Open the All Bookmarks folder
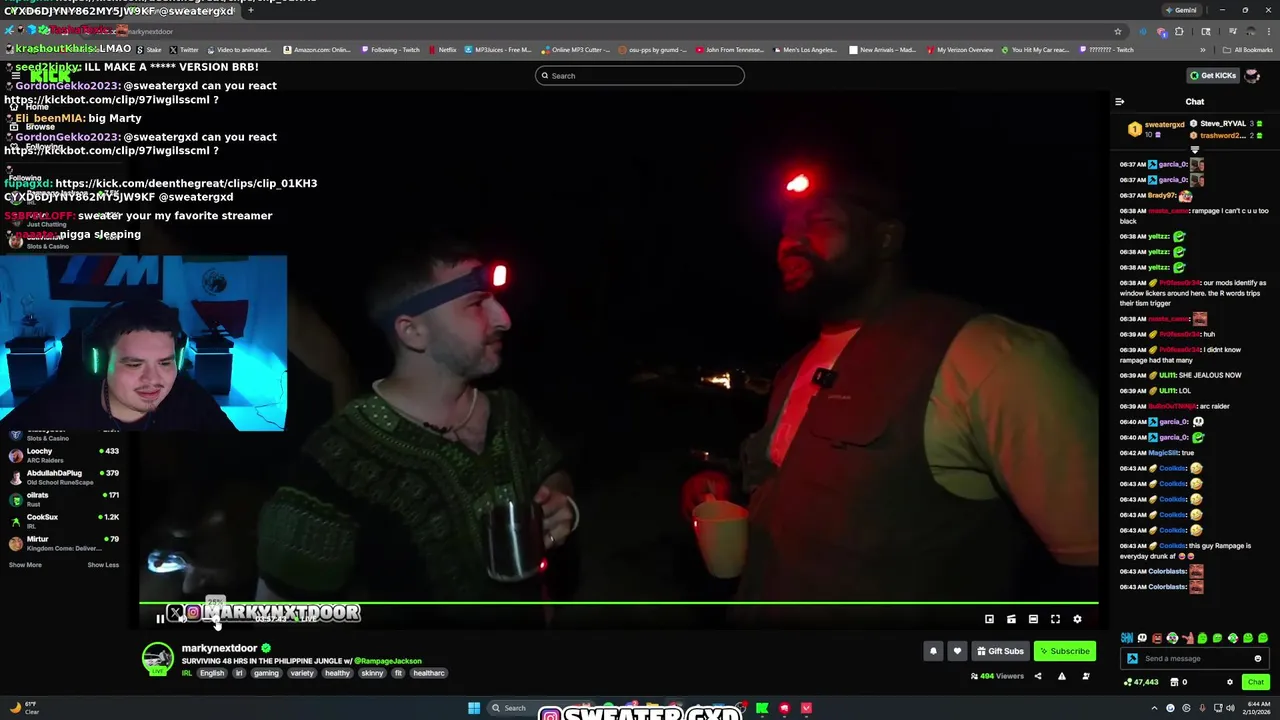This screenshot has height=720, width=1280. (1248, 49)
